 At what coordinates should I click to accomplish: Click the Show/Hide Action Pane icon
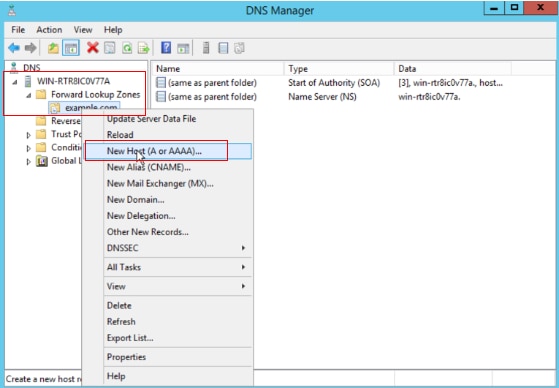(183, 48)
